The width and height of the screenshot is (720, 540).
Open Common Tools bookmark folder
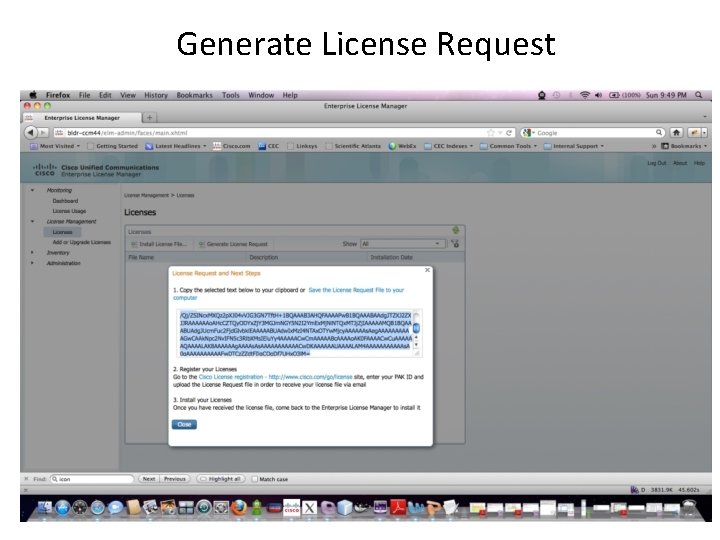[x=508, y=146]
